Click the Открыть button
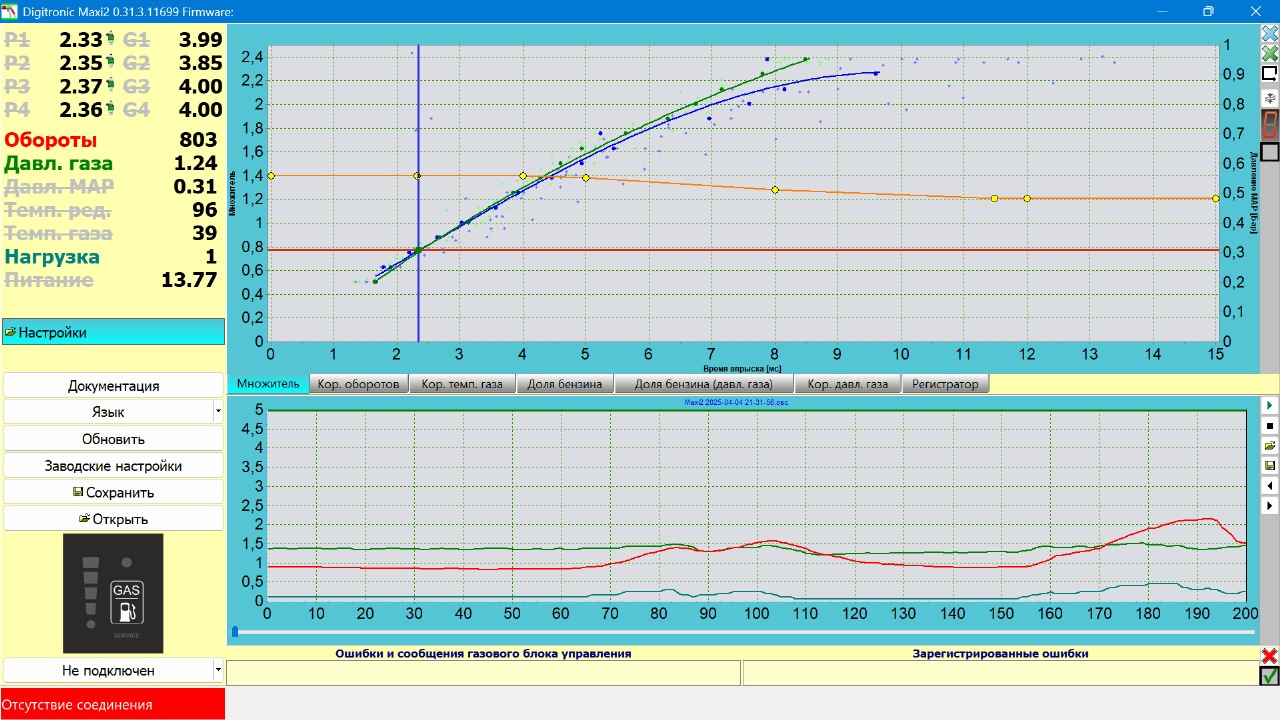 click(x=113, y=519)
